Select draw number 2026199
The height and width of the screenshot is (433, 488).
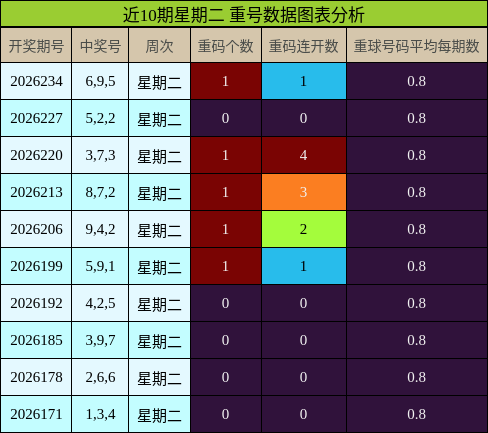[x=36, y=266]
